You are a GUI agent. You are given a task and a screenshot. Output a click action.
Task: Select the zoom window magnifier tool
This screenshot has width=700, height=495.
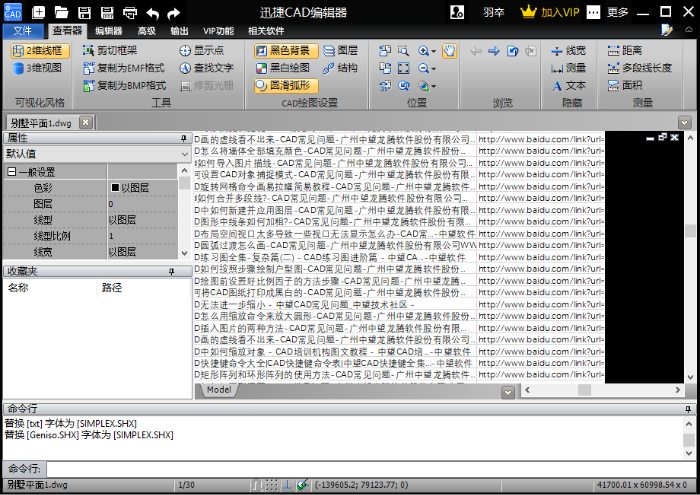click(403, 51)
